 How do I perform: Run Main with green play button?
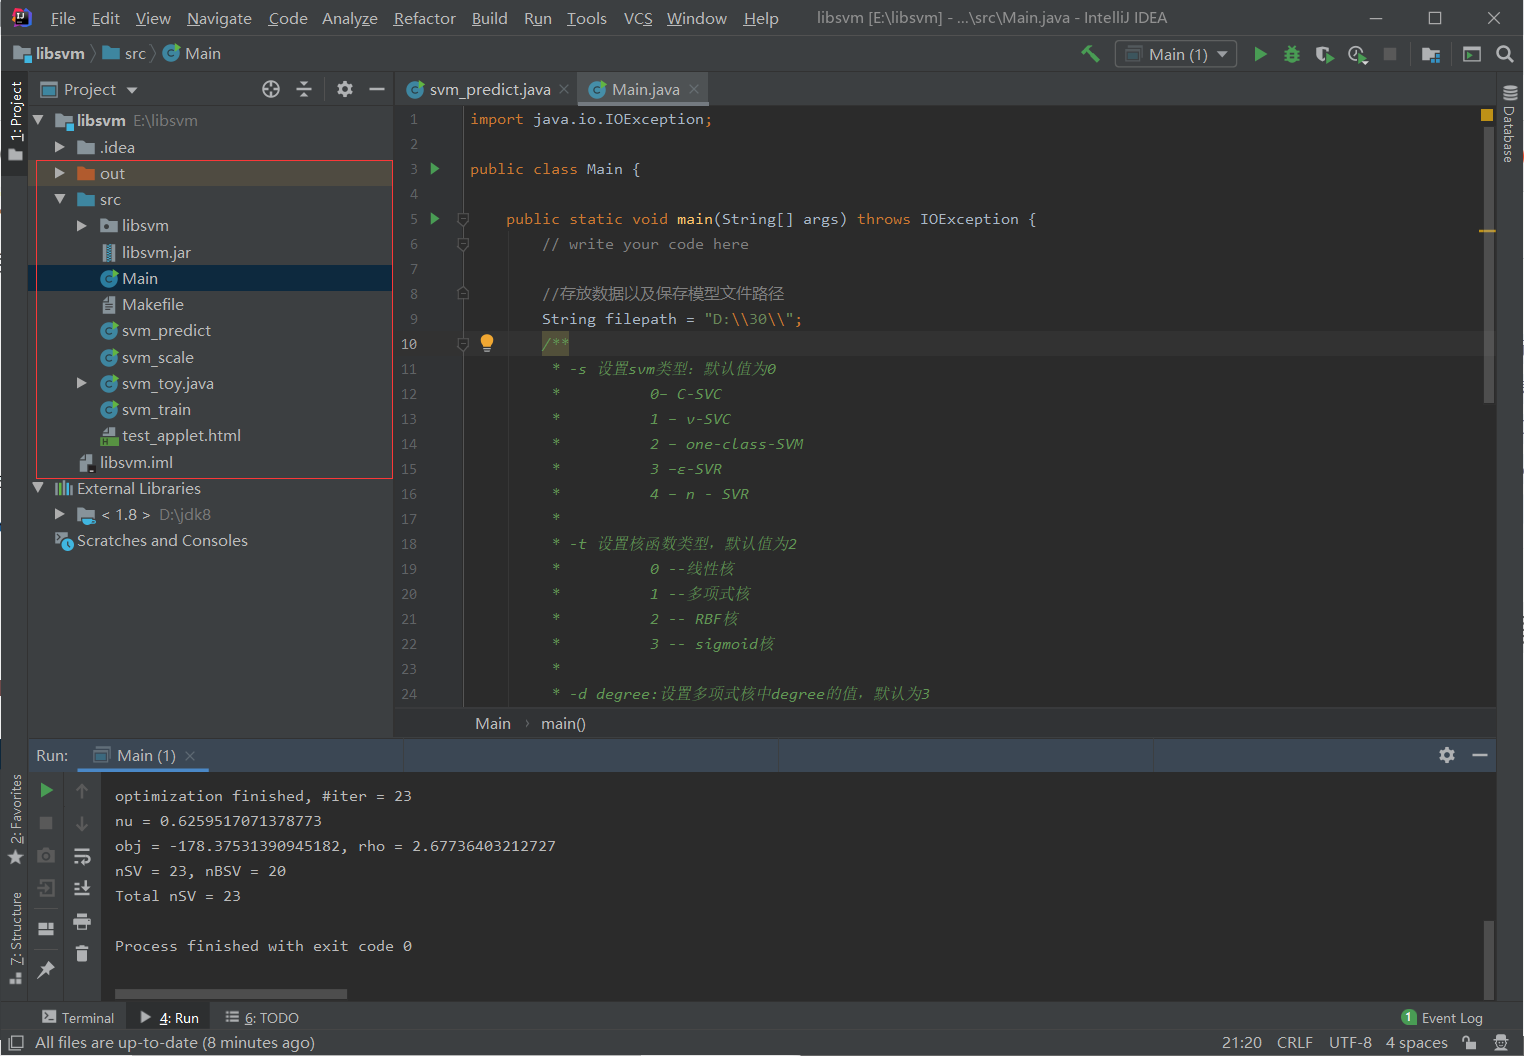pos(1260,54)
